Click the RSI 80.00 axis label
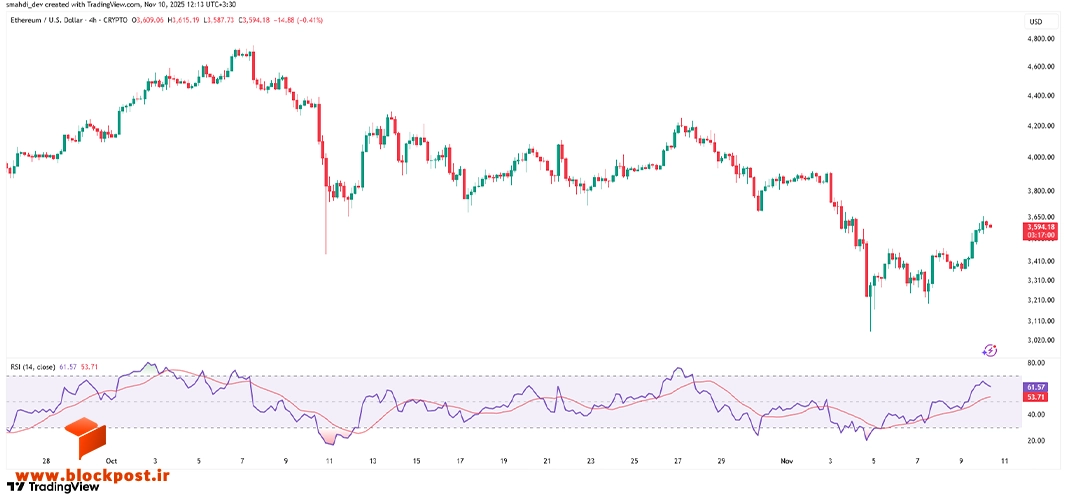Viewport: 1066px width, 500px height. click(x=1038, y=363)
